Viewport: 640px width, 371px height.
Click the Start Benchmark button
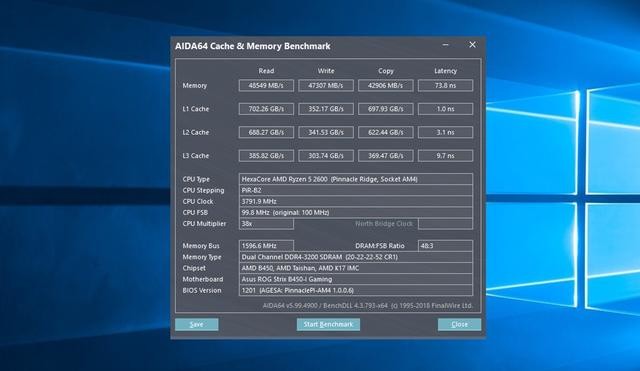coord(328,324)
